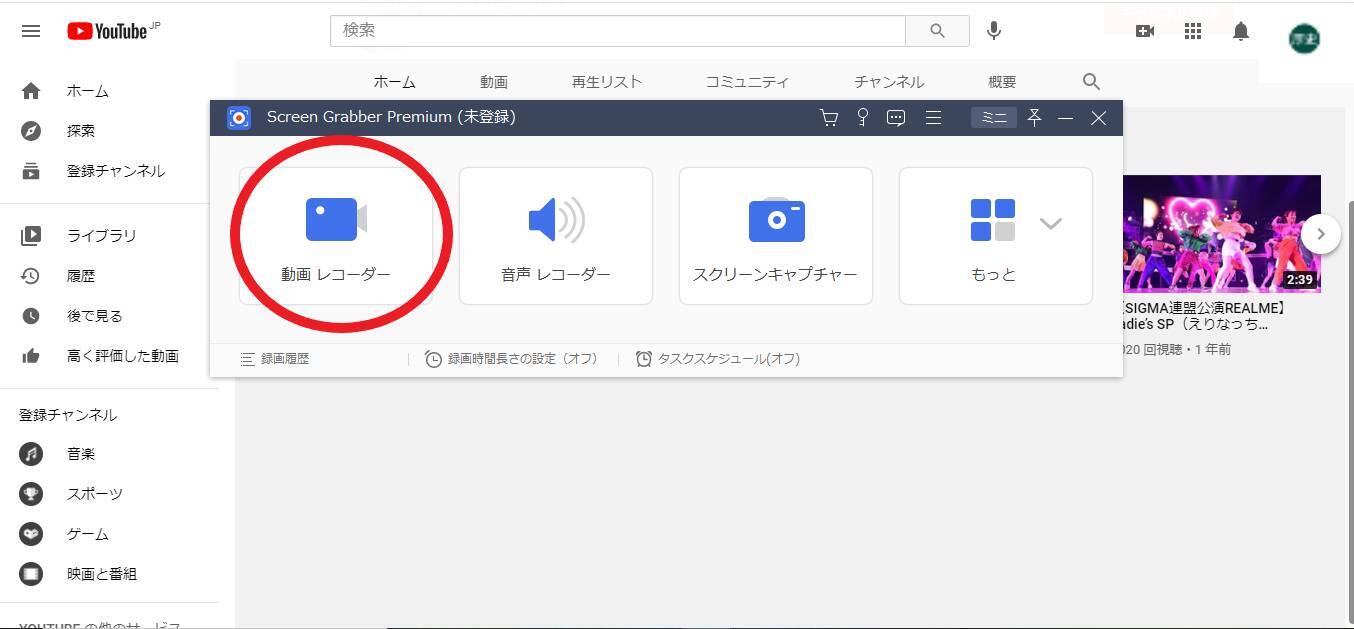Open the 動画 レコーダー video recorder
The image size is (1354, 629).
[x=336, y=236]
